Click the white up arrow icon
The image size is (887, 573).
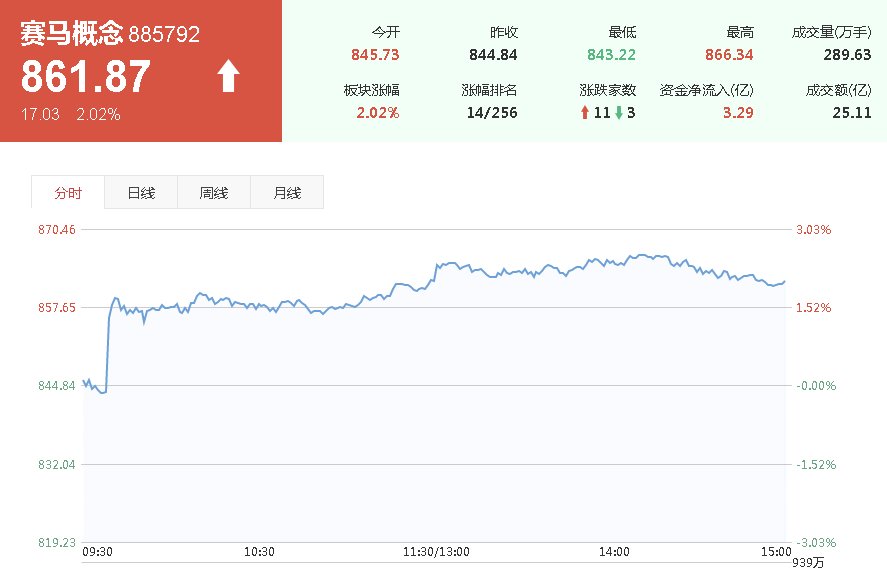pos(229,76)
